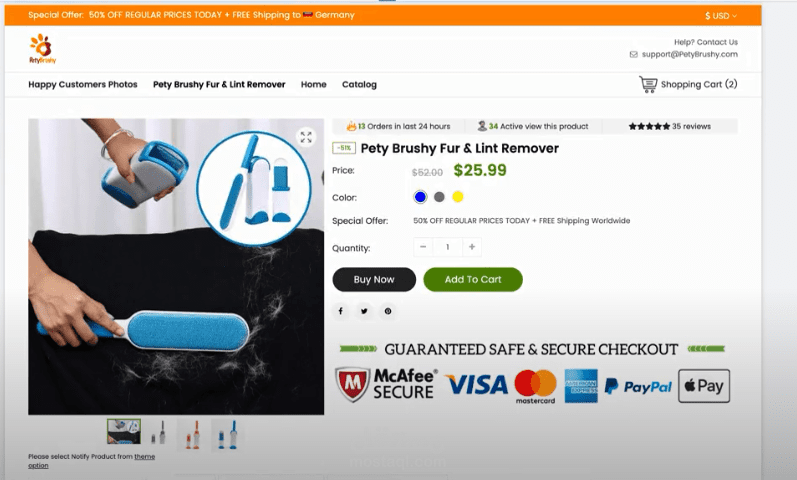
Task: Open the USD currency dropdown
Action: [x=721, y=16]
